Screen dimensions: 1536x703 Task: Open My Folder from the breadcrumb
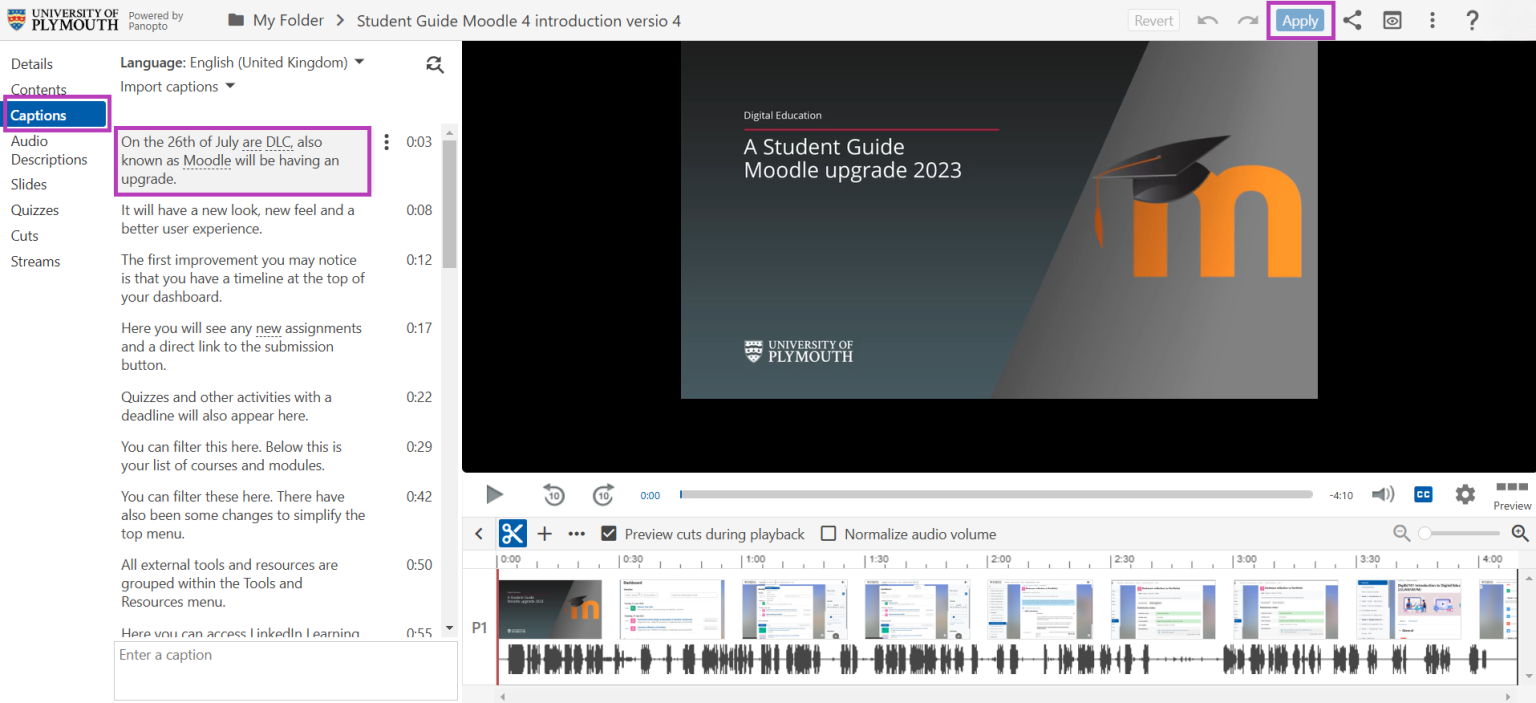coord(287,19)
